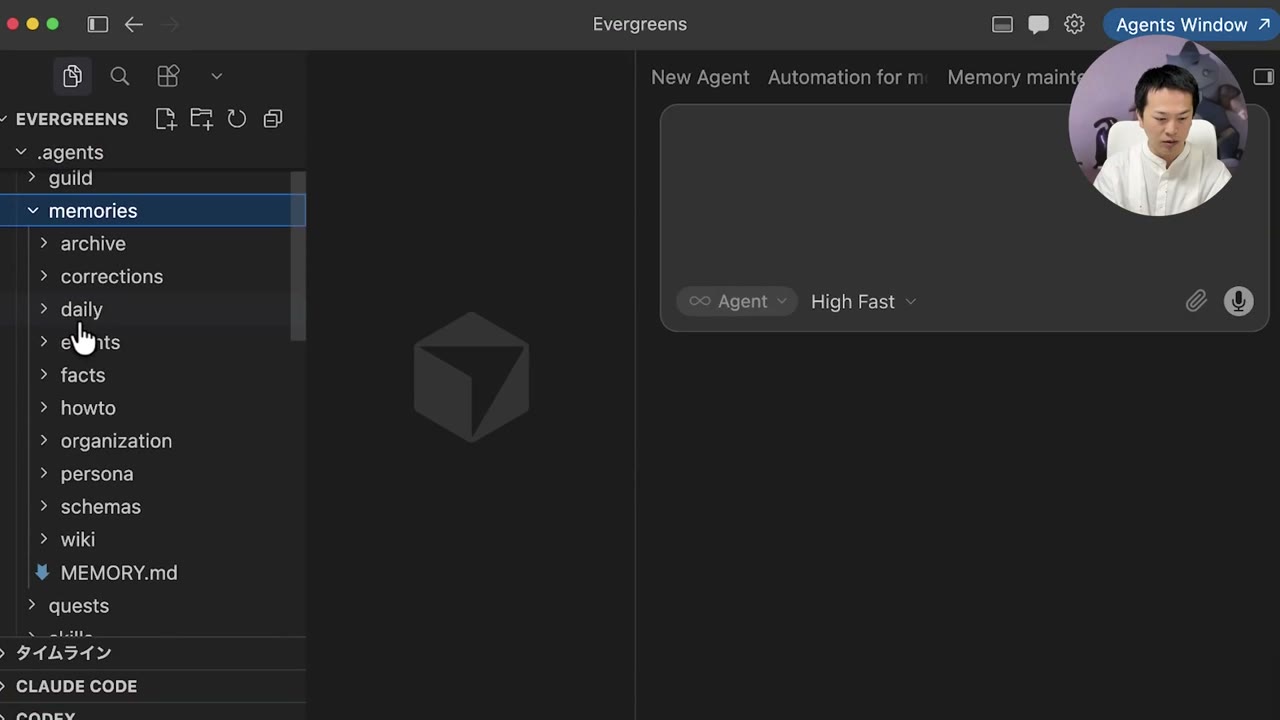Toggle the primary sidebar visibility
1280x720 pixels.
(98, 24)
